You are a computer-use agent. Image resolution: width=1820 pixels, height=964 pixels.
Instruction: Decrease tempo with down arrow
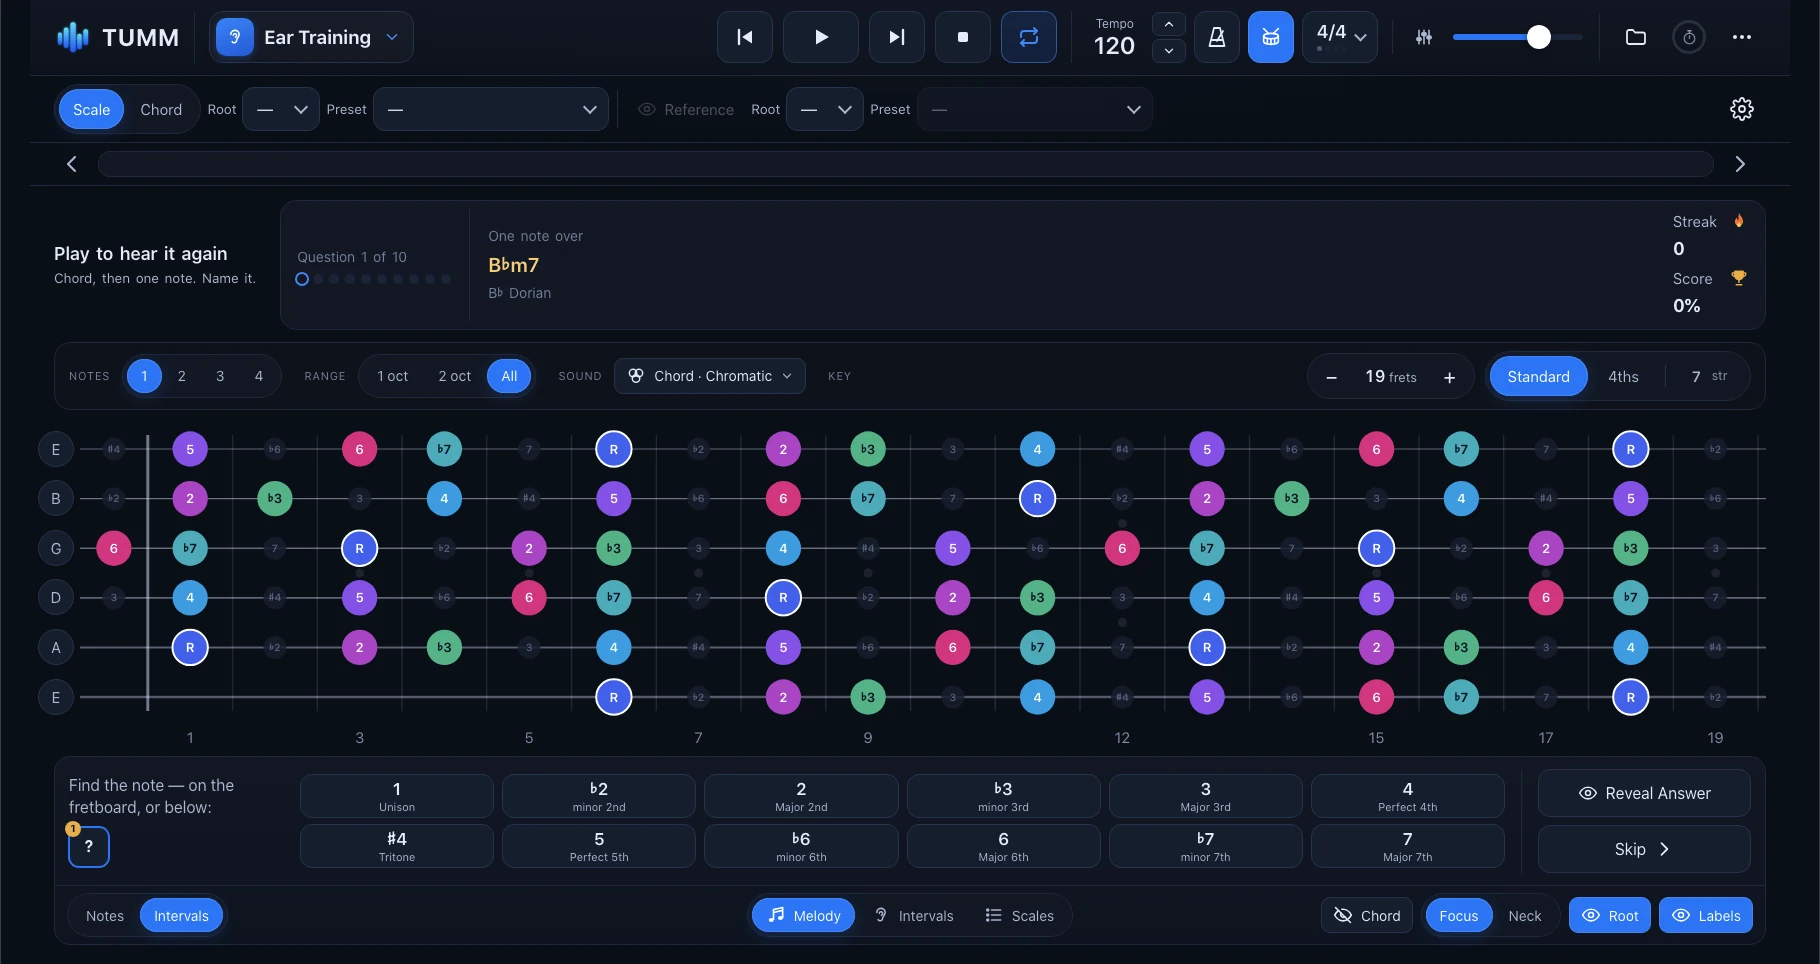pyautogui.click(x=1169, y=51)
